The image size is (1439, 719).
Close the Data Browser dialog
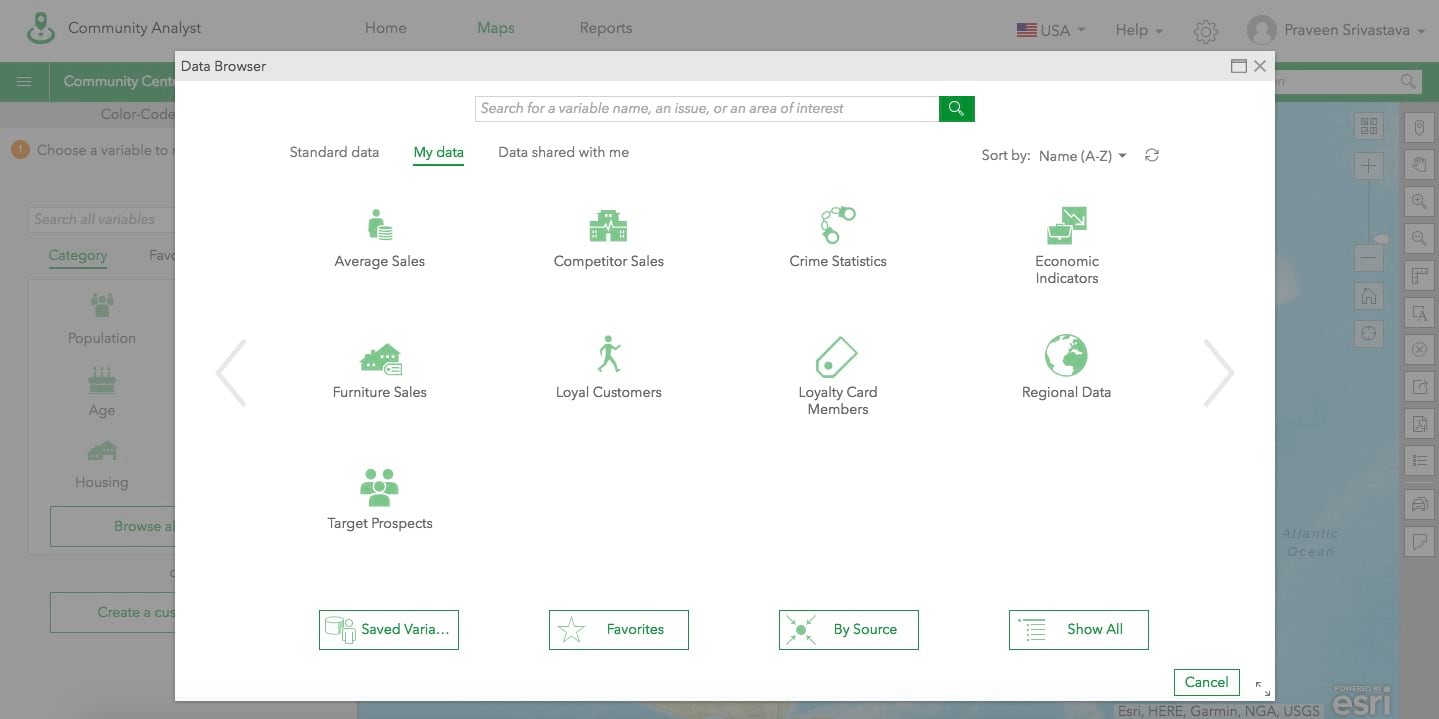(x=1260, y=66)
